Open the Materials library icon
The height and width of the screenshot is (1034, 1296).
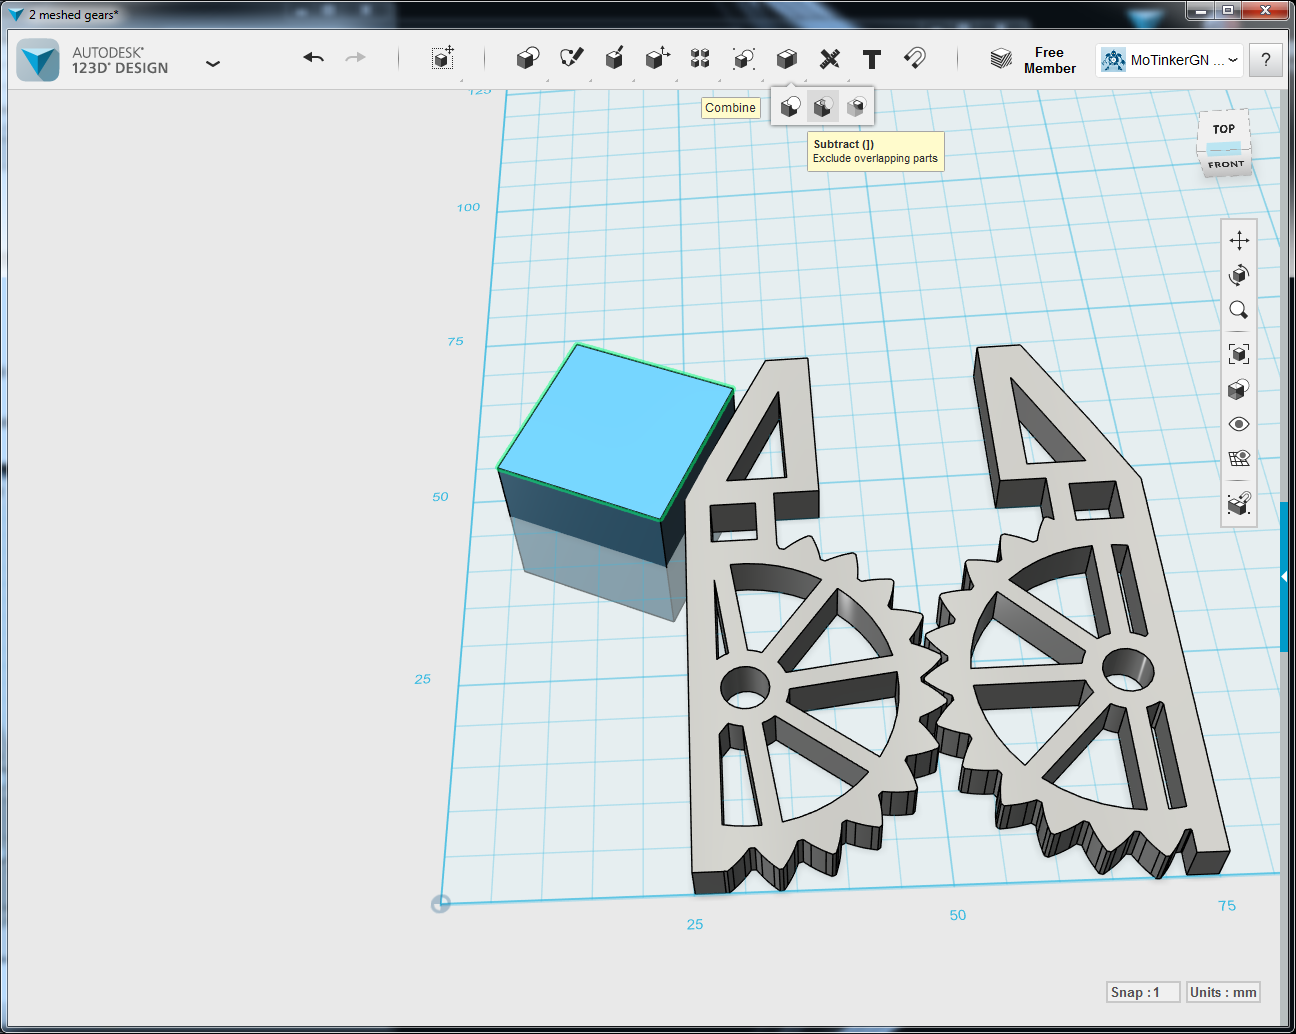[1001, 59]
